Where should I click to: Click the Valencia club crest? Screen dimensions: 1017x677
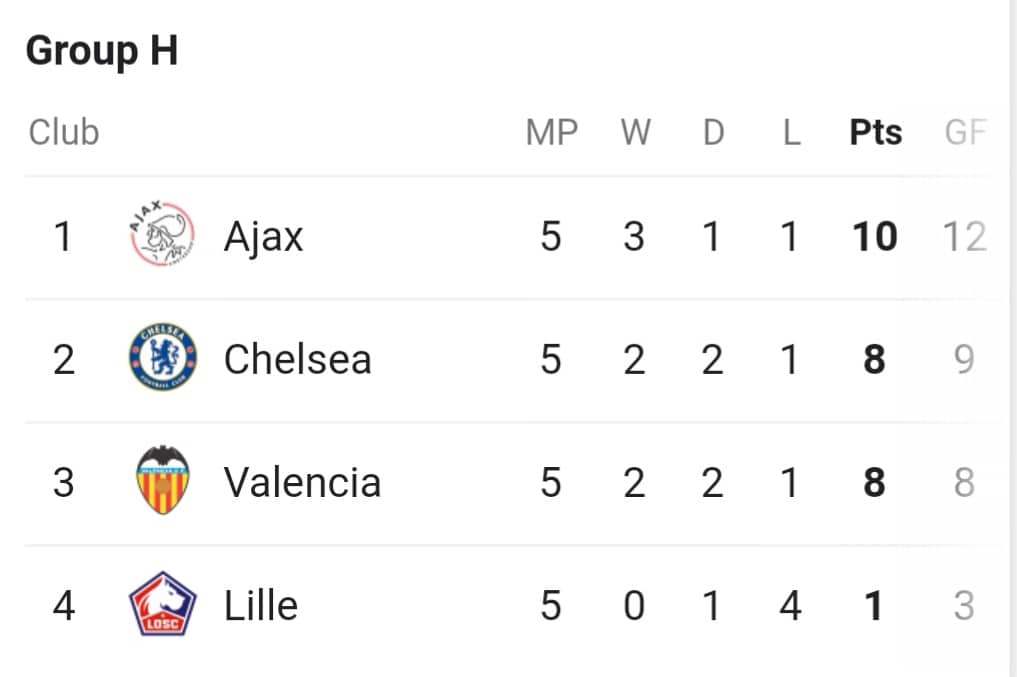(163, 480)
